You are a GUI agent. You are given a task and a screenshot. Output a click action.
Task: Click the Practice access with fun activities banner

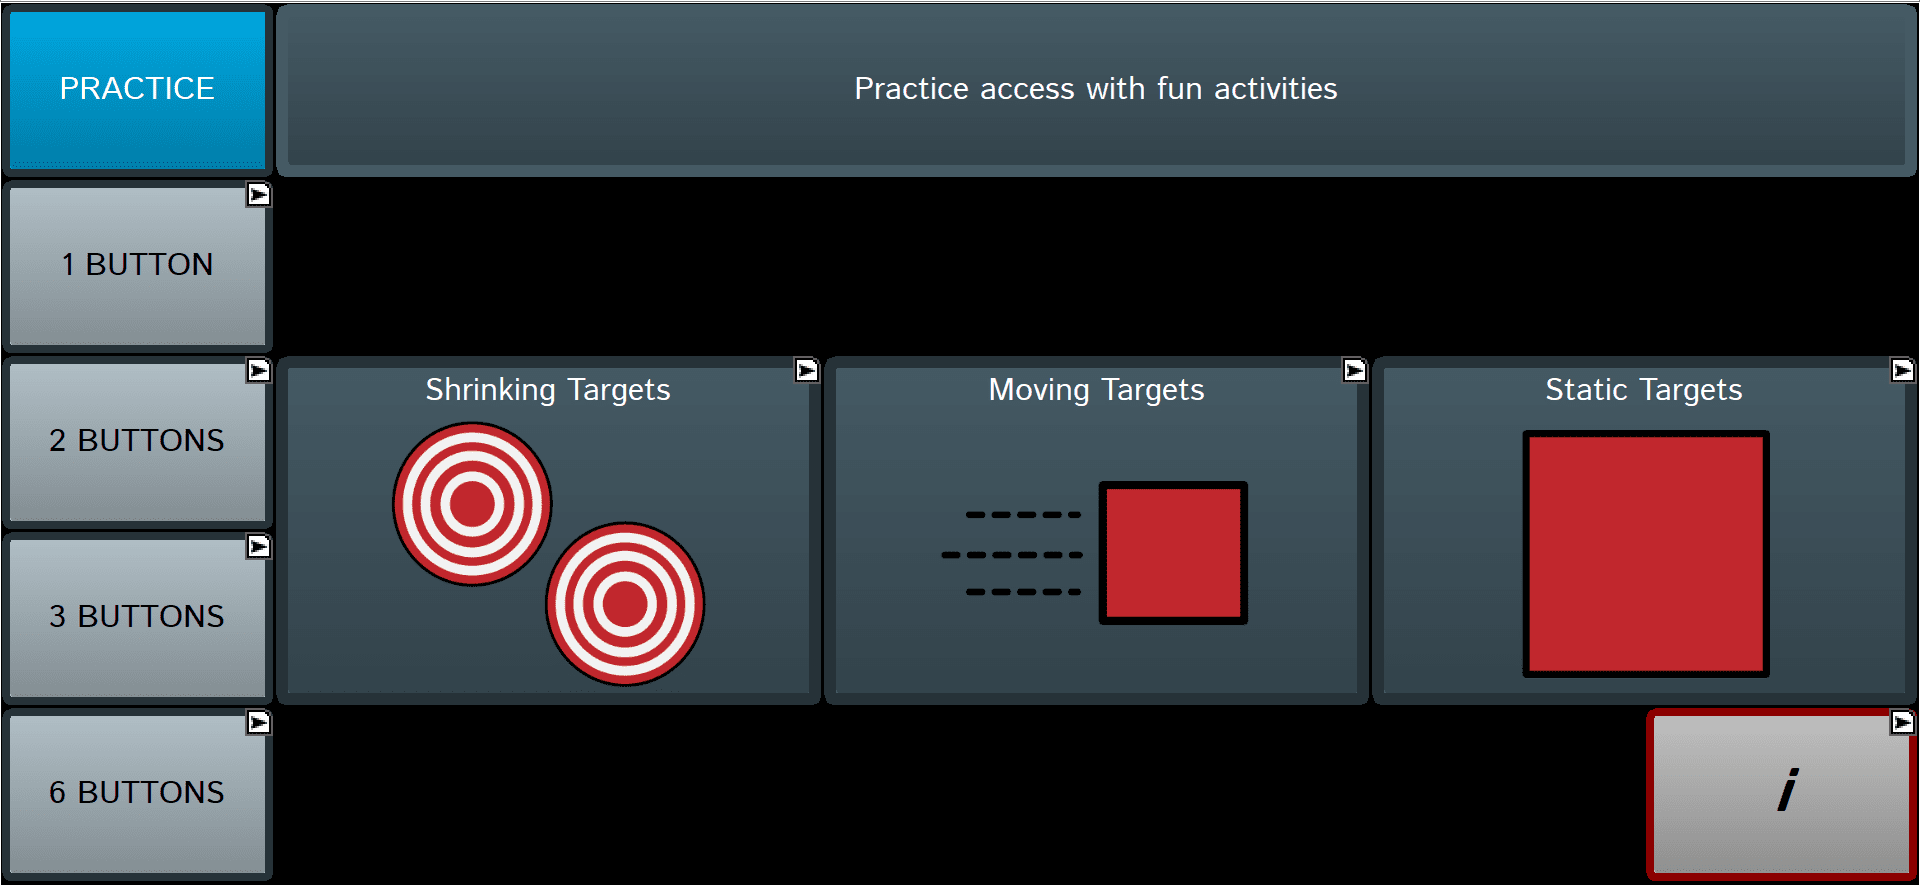click(1096, 89)
